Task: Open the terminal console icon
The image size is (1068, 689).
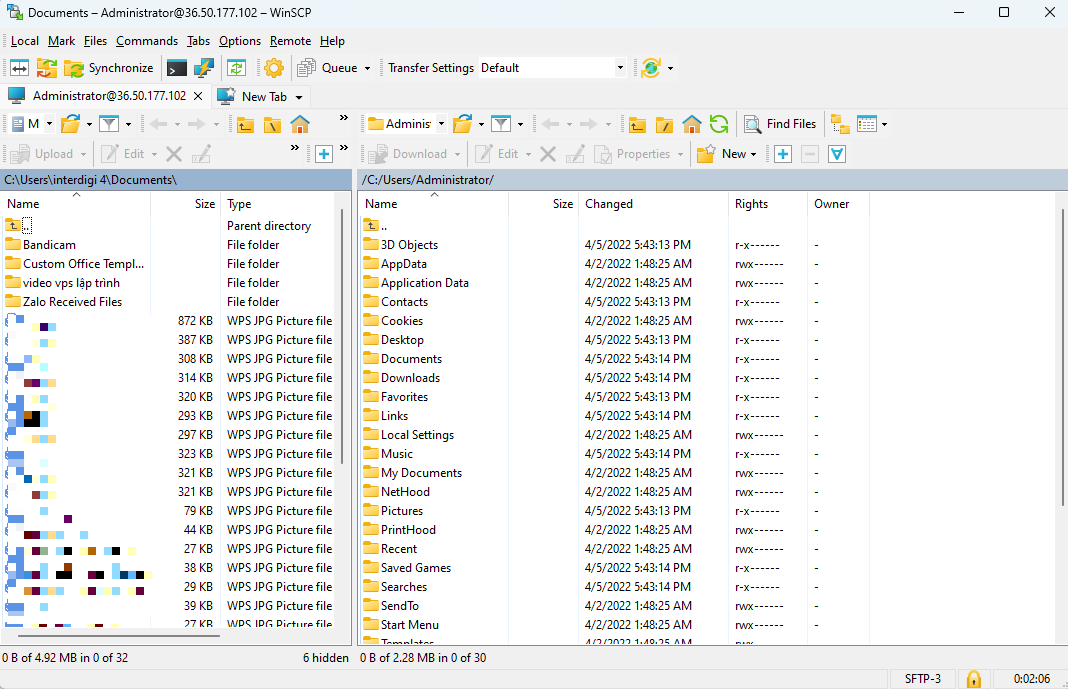Action: pyautogui.click(x=176, y=68)
